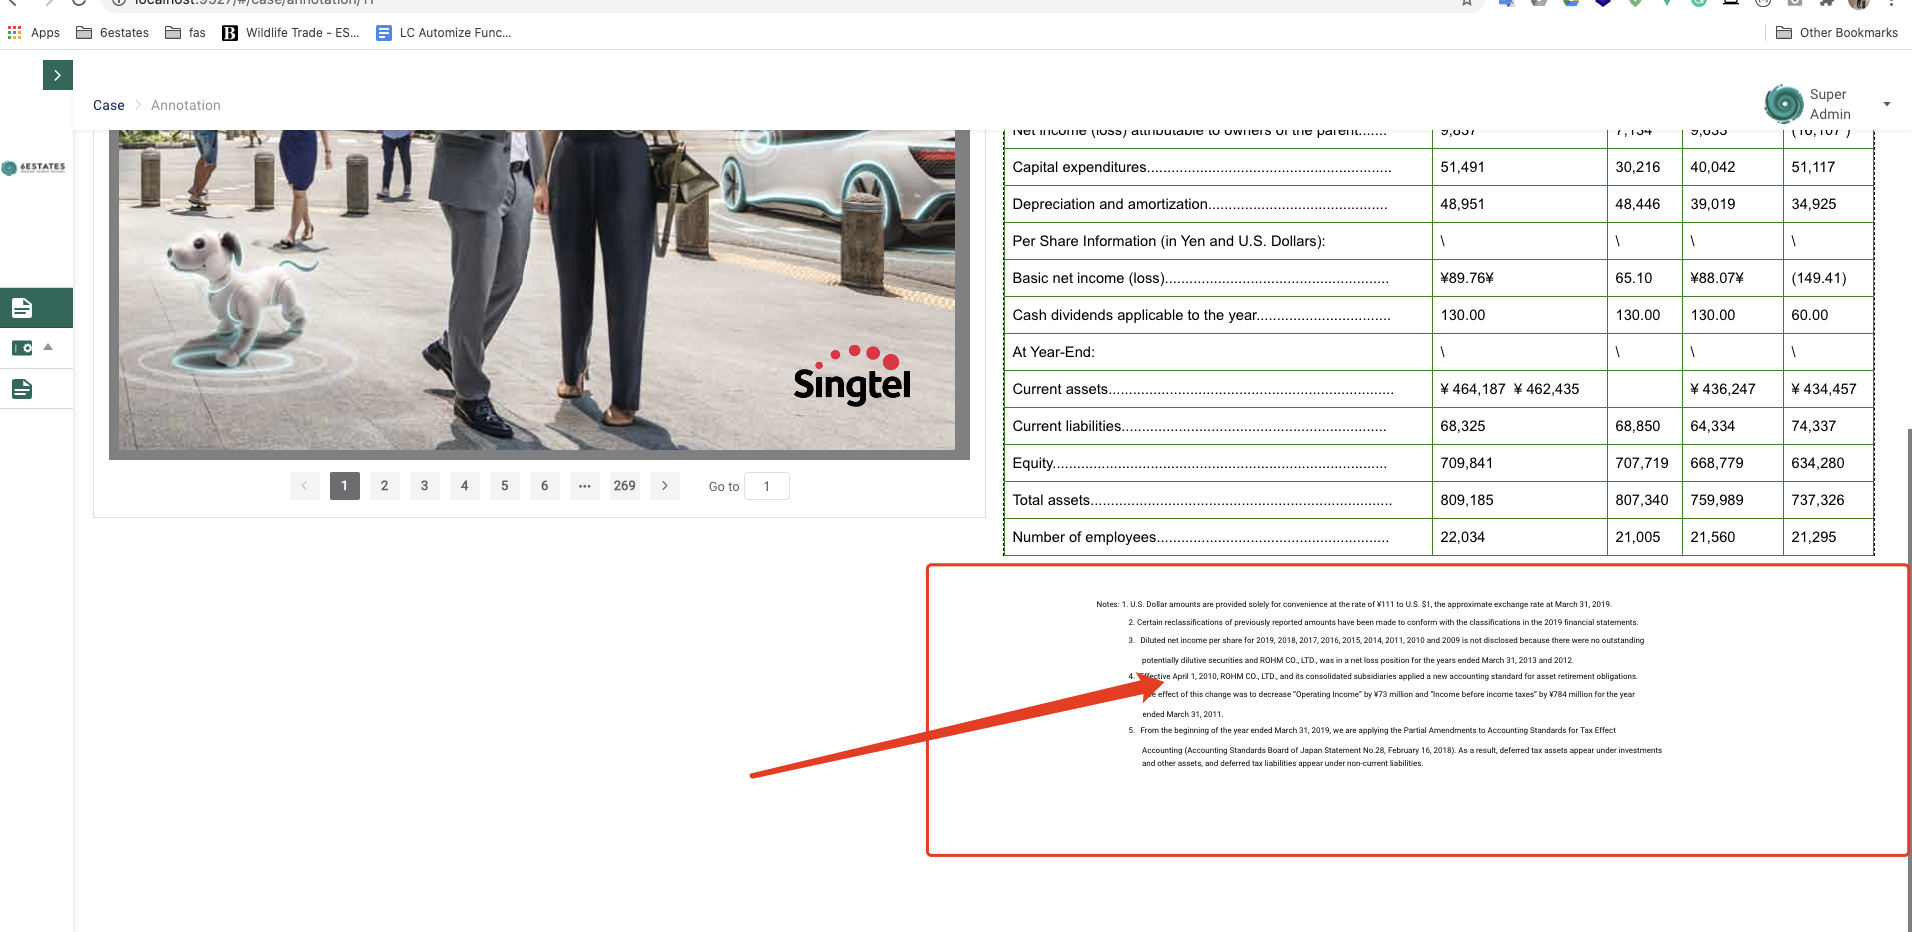Screen dimensions: 1912x932
Task: Go to the previous page of the document
Action: pyautogui.click(x=305, y=486)
